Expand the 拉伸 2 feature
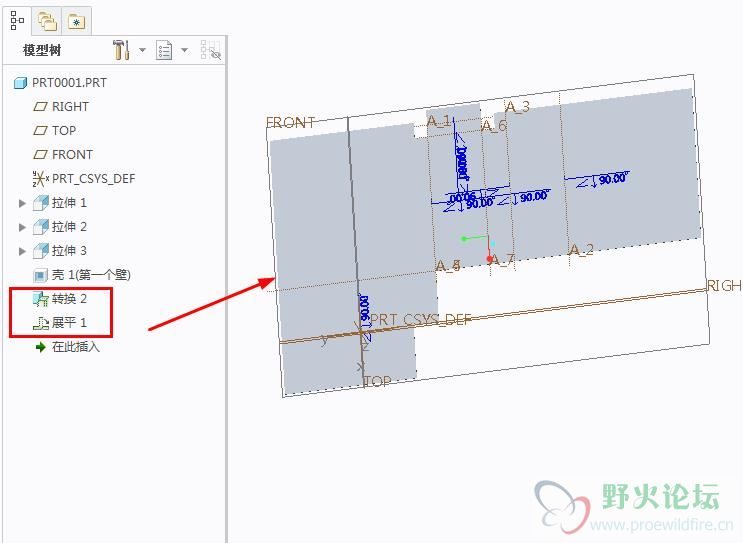 tap(22, 227)
